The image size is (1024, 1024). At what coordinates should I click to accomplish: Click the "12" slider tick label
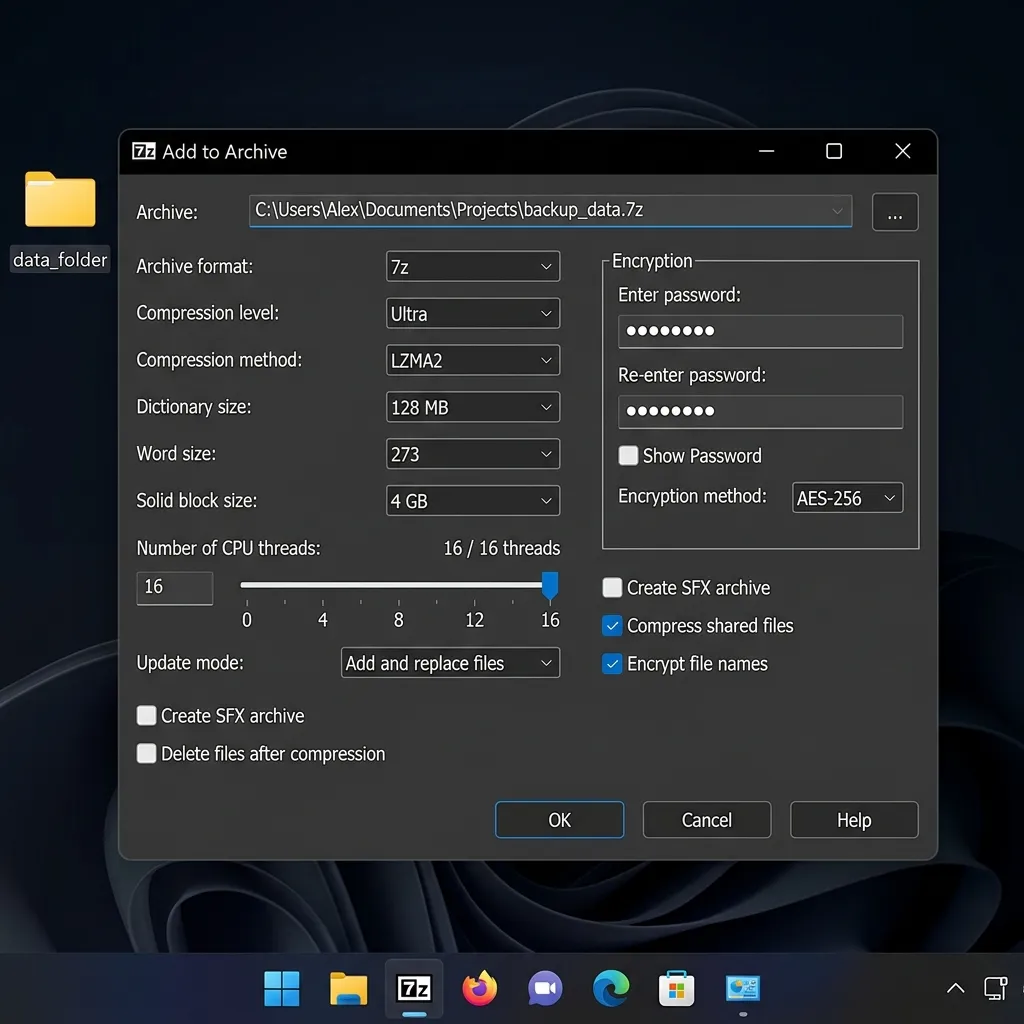474,619
